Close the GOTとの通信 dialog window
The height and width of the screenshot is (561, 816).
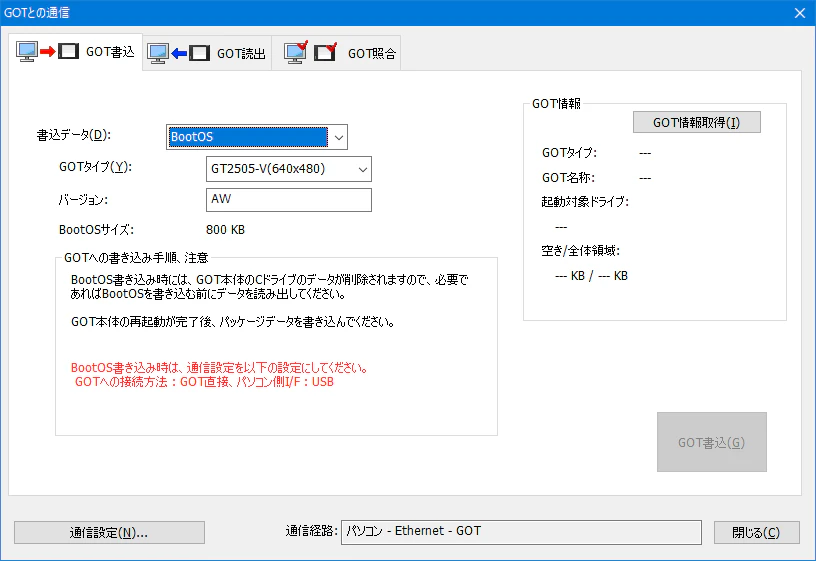(x=800, y=13)
